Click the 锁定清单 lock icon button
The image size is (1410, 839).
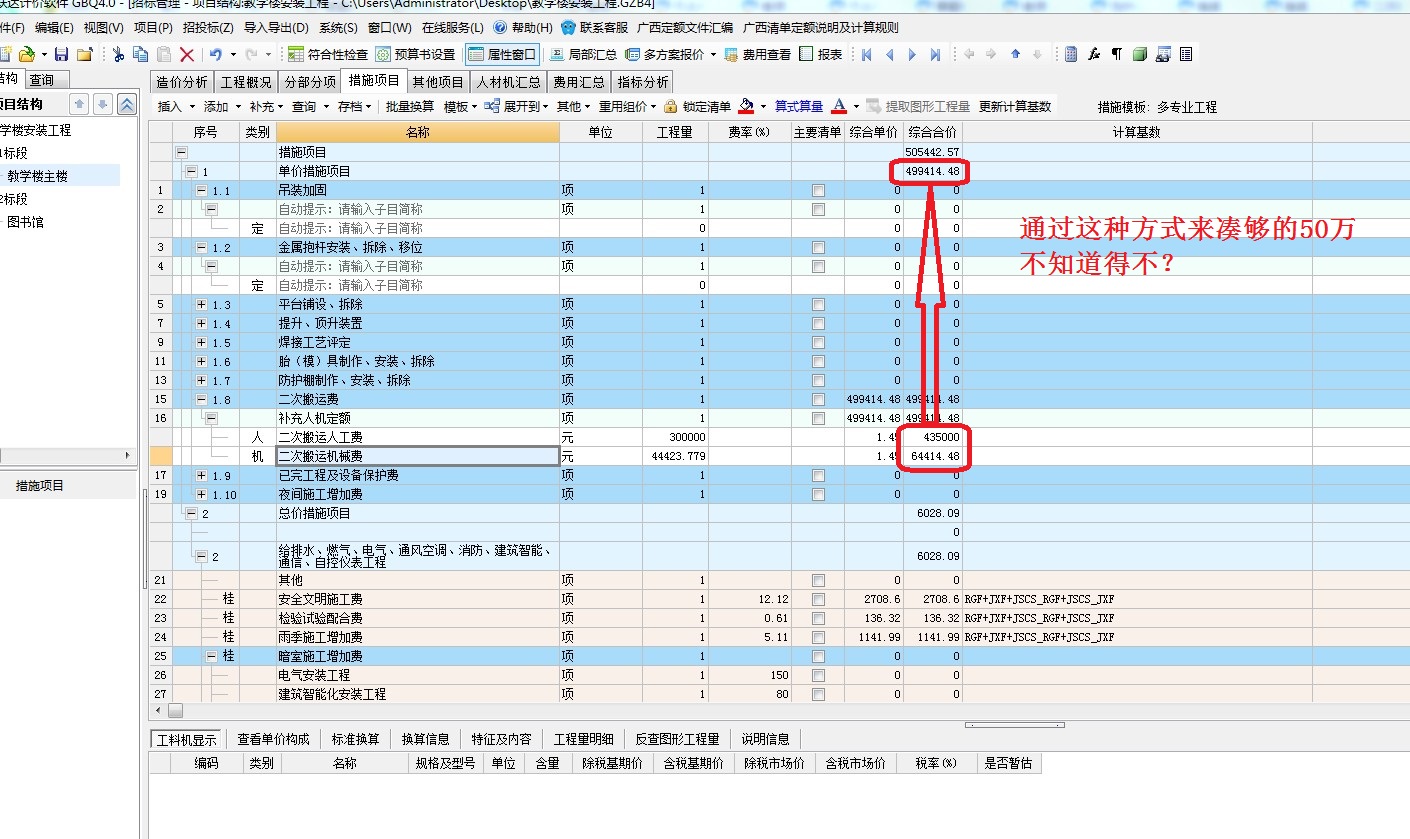697,106
